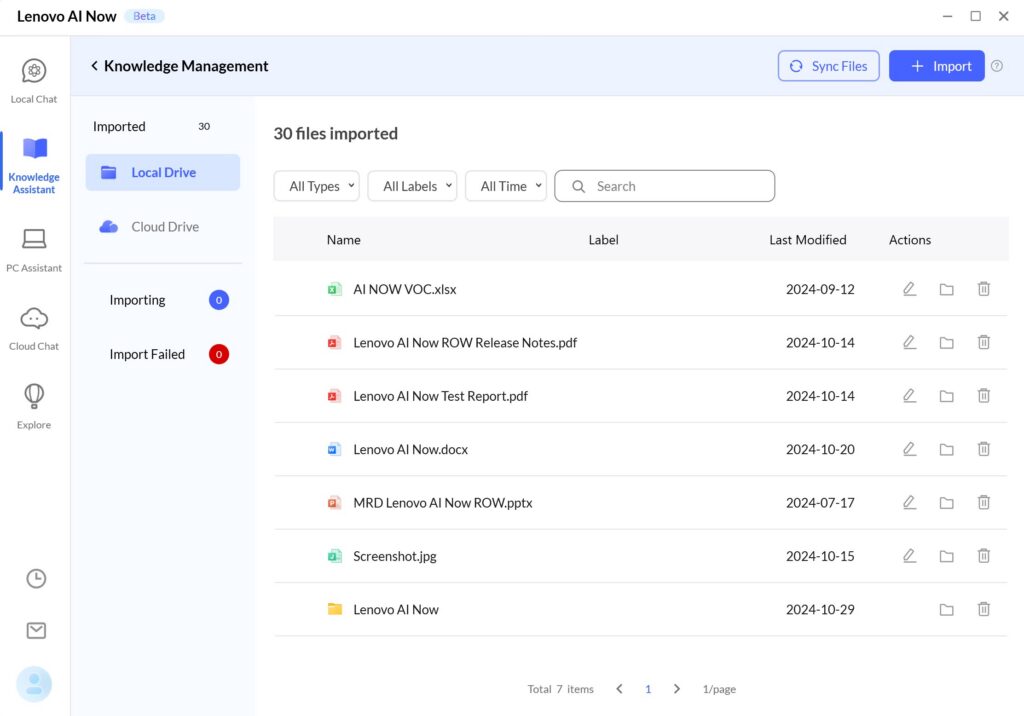
Task: Go to next page in pagination
Action: point(677,689)
